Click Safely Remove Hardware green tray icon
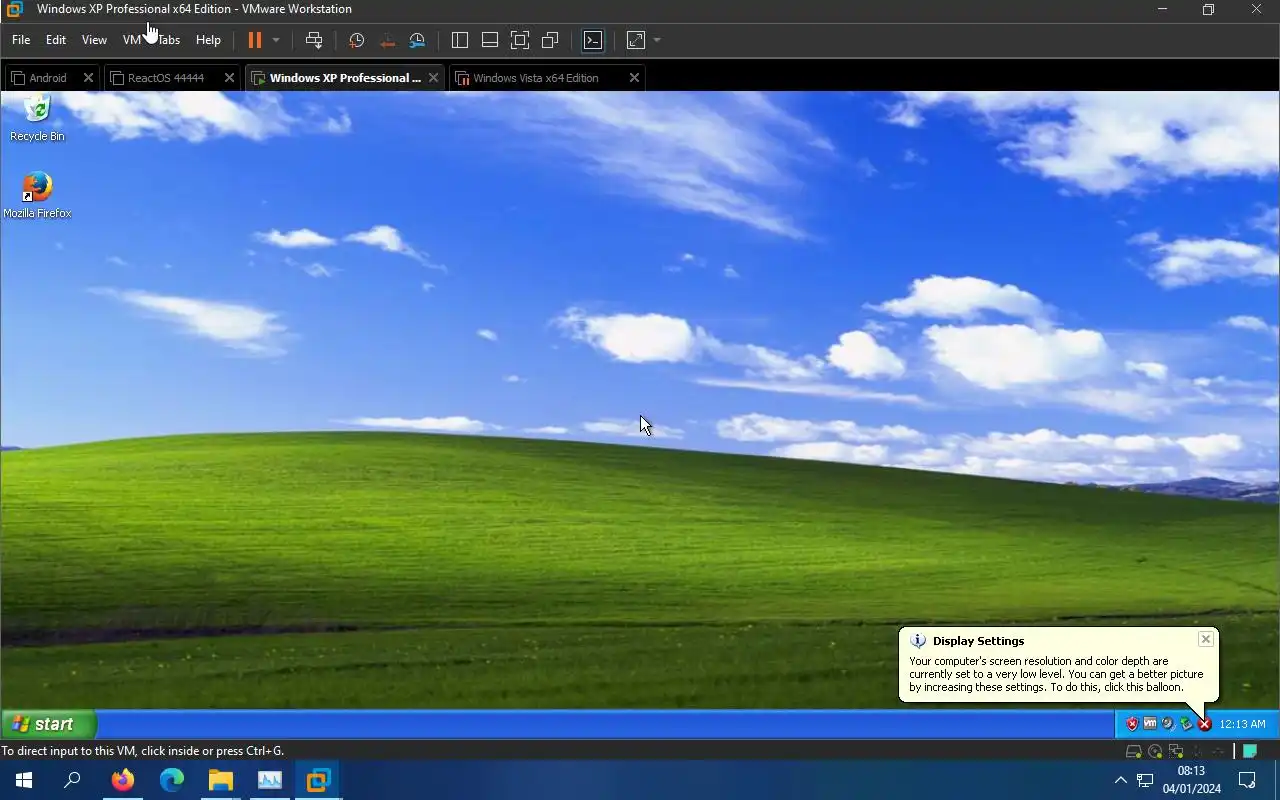This screenshot has width=1280, height=800. (x=1186, y=724)
